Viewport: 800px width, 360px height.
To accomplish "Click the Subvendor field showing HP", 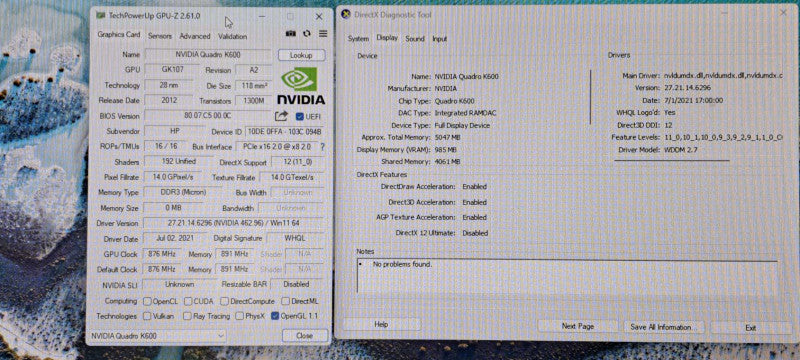I will click(x=175, y=131).
